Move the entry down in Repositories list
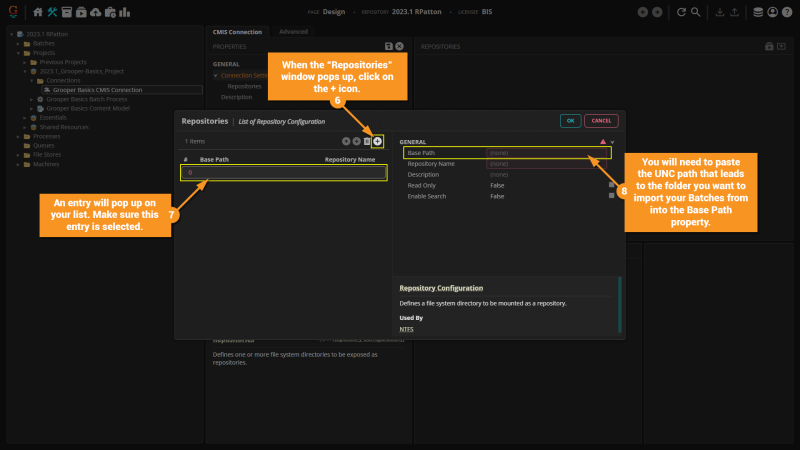The height and width of the screenshot is (450, 800). (357, 141)
